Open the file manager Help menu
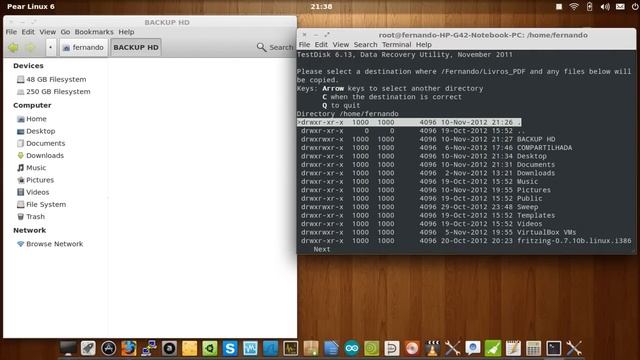This screenshot has width=640, height=360. tap(126, 32)
